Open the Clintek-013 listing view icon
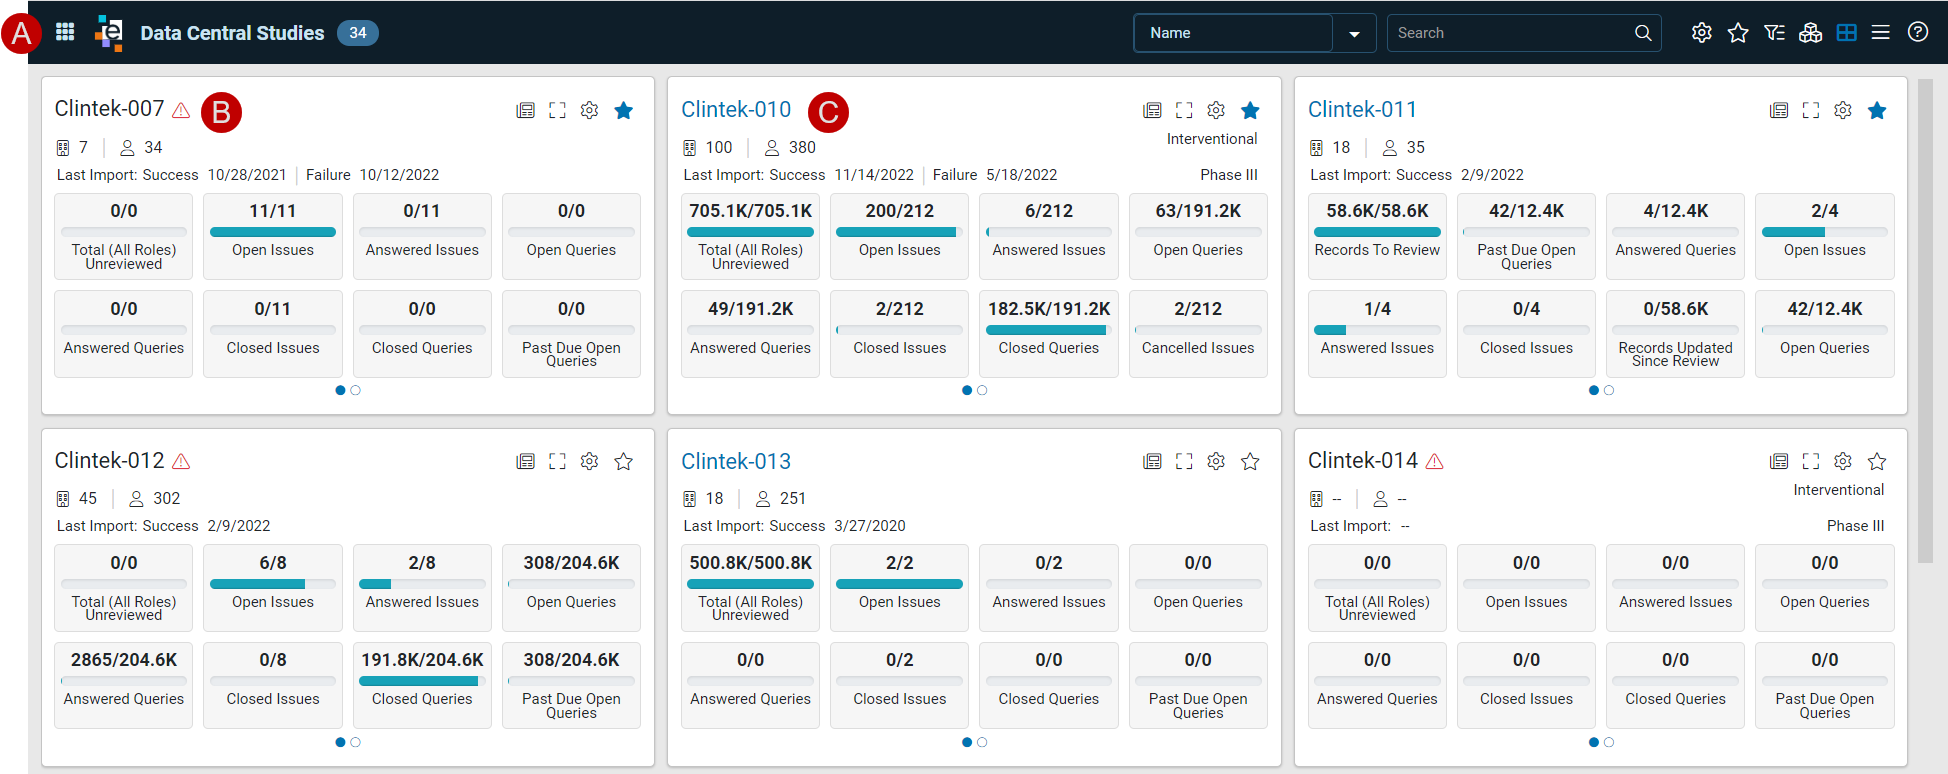This screenshot has width=1948, height=774. coord(1152,461)
